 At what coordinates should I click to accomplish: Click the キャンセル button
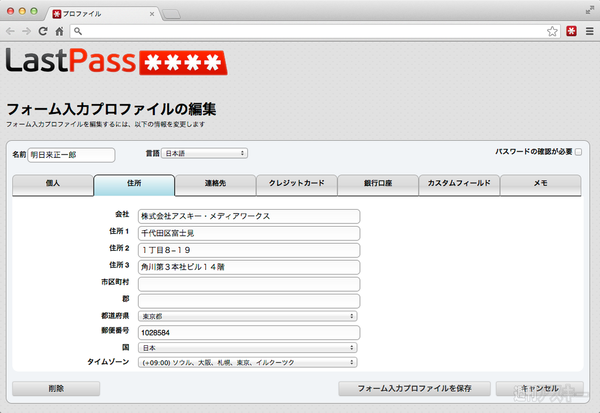point(540,389)
